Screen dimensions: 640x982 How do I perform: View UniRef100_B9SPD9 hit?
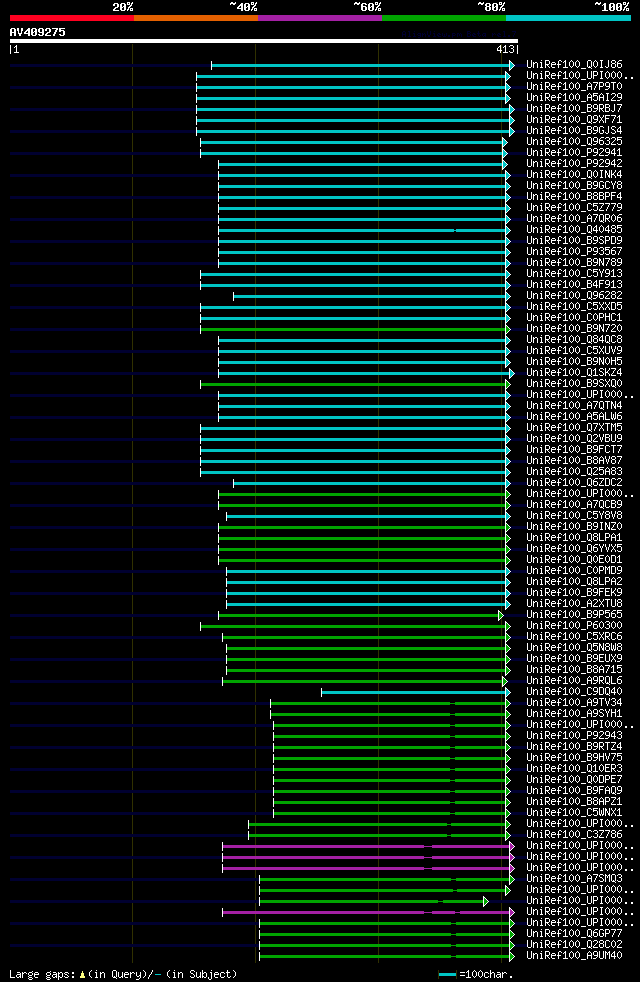tap(574, 240)
